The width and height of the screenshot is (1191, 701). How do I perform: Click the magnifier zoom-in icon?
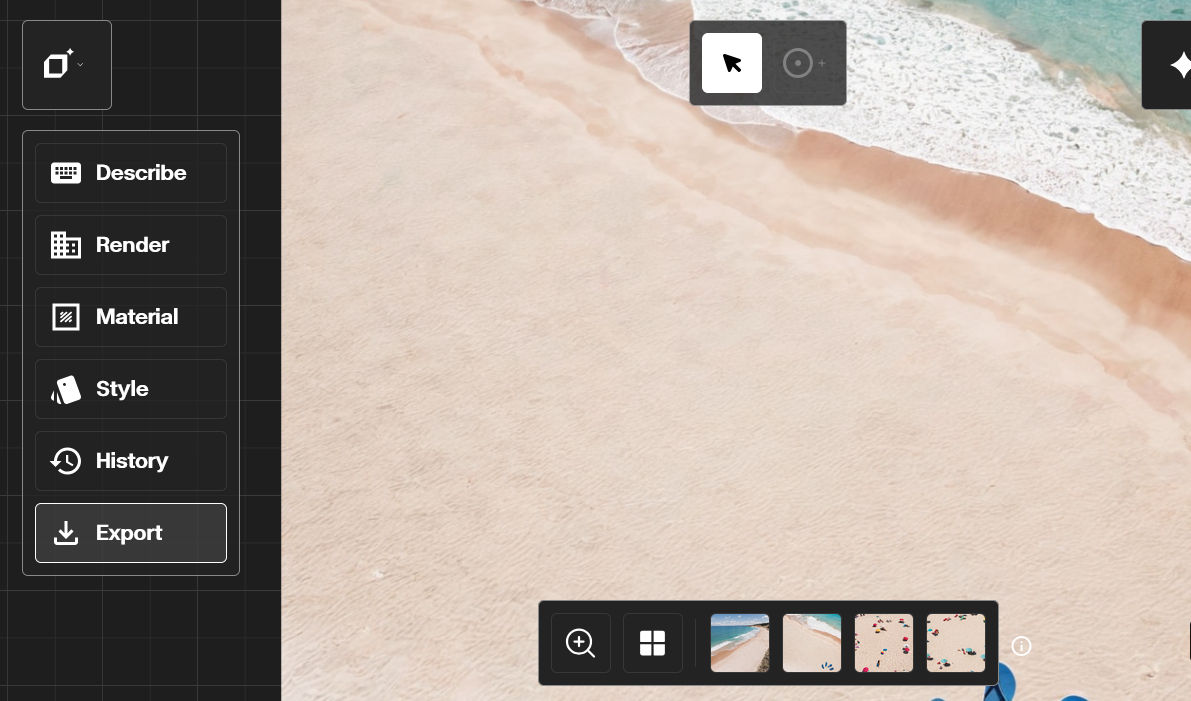580,643
